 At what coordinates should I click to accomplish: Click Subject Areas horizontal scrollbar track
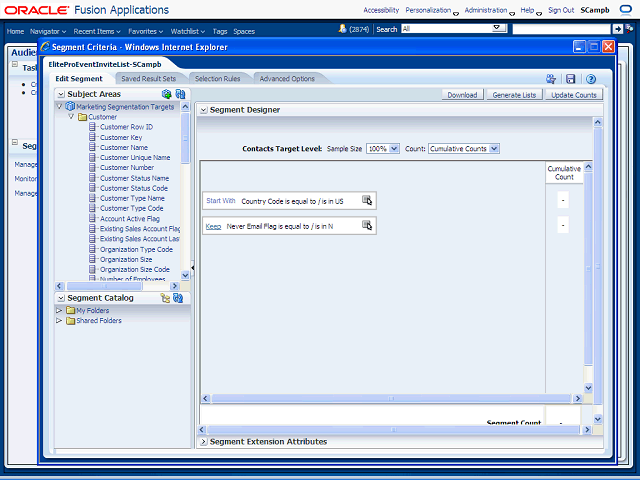(x=117, y=286)
